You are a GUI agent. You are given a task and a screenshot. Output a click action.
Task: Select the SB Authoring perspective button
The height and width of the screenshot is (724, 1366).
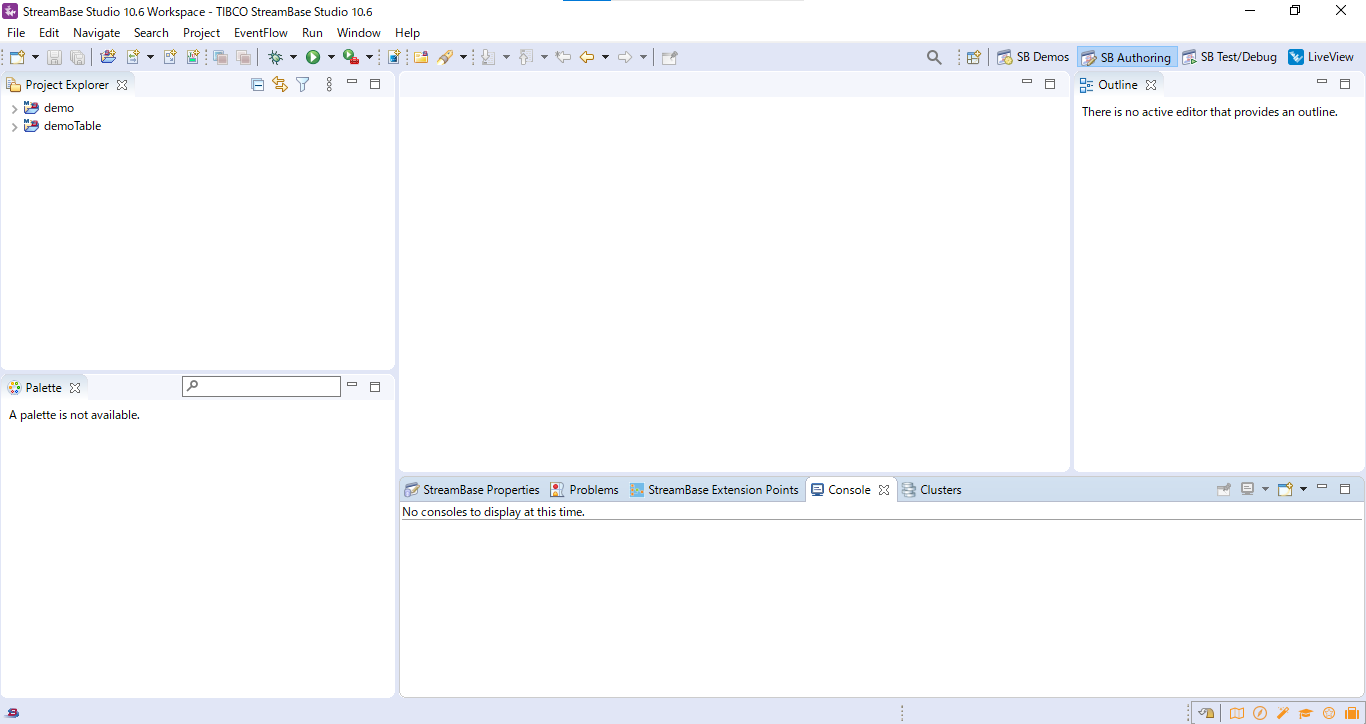click(1126, 57)
